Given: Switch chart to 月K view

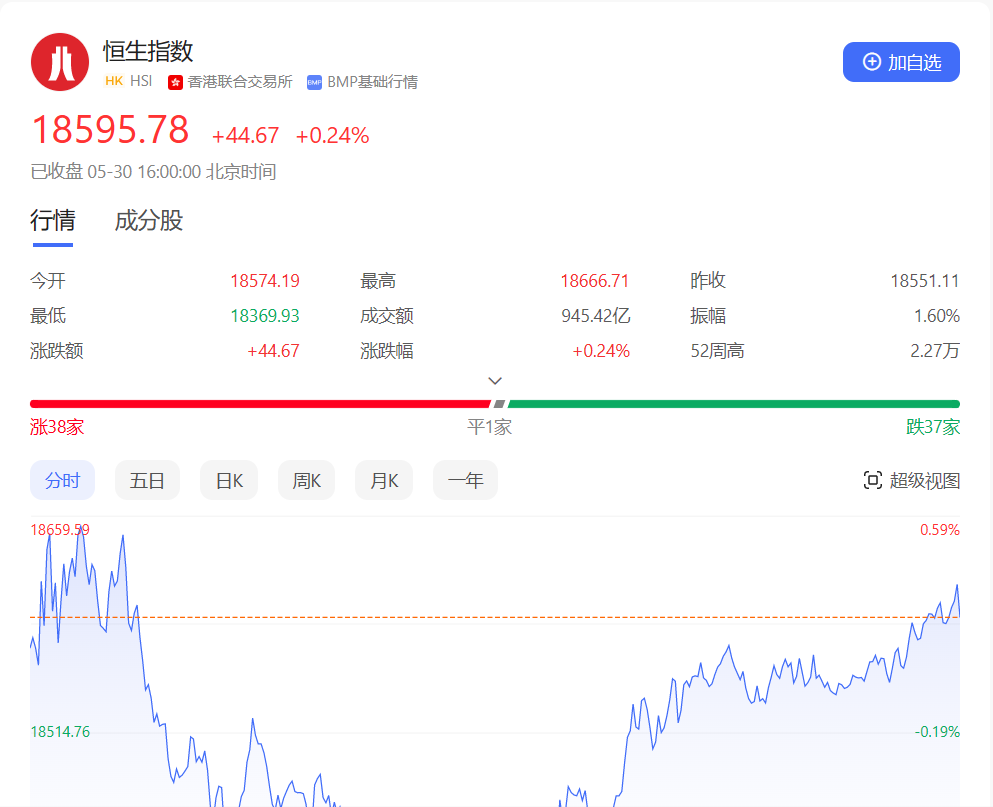Looking at the screenshot, I should pyautogui.click(x=384, y=480).
